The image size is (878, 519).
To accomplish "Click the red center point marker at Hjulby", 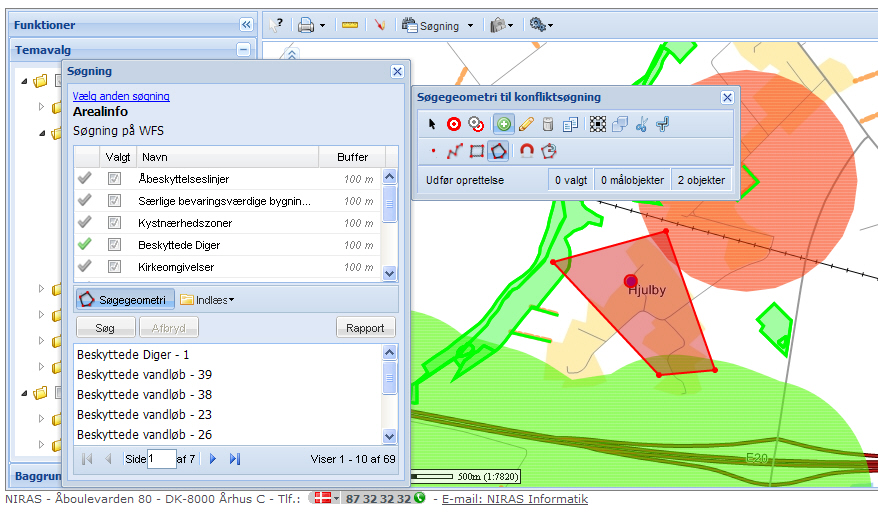I will coord(631,280).
